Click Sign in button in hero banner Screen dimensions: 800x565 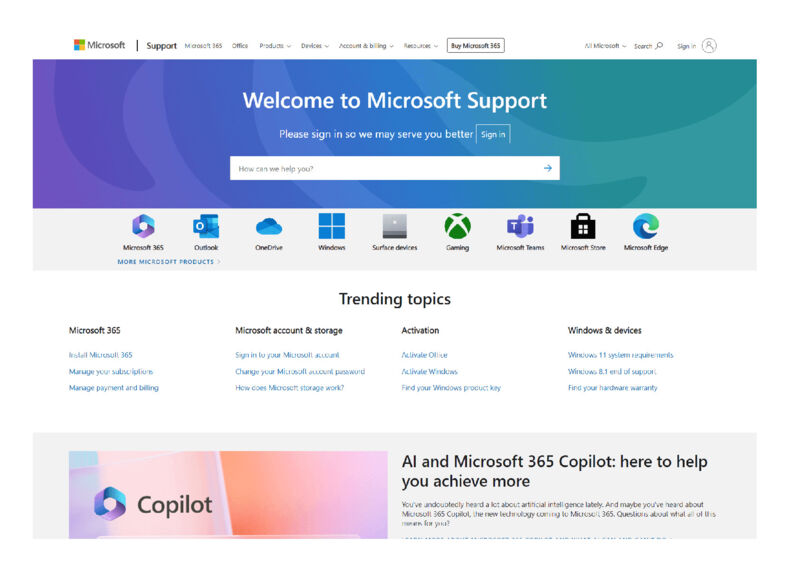point(493,134)
